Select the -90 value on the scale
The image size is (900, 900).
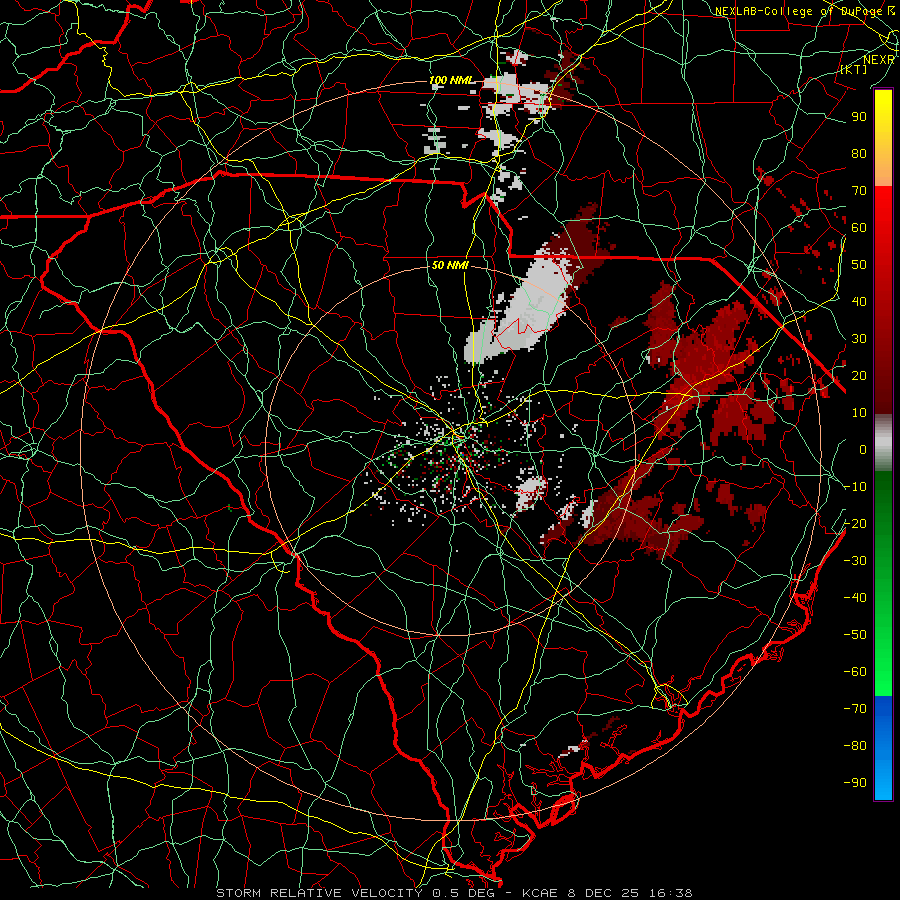855,783
